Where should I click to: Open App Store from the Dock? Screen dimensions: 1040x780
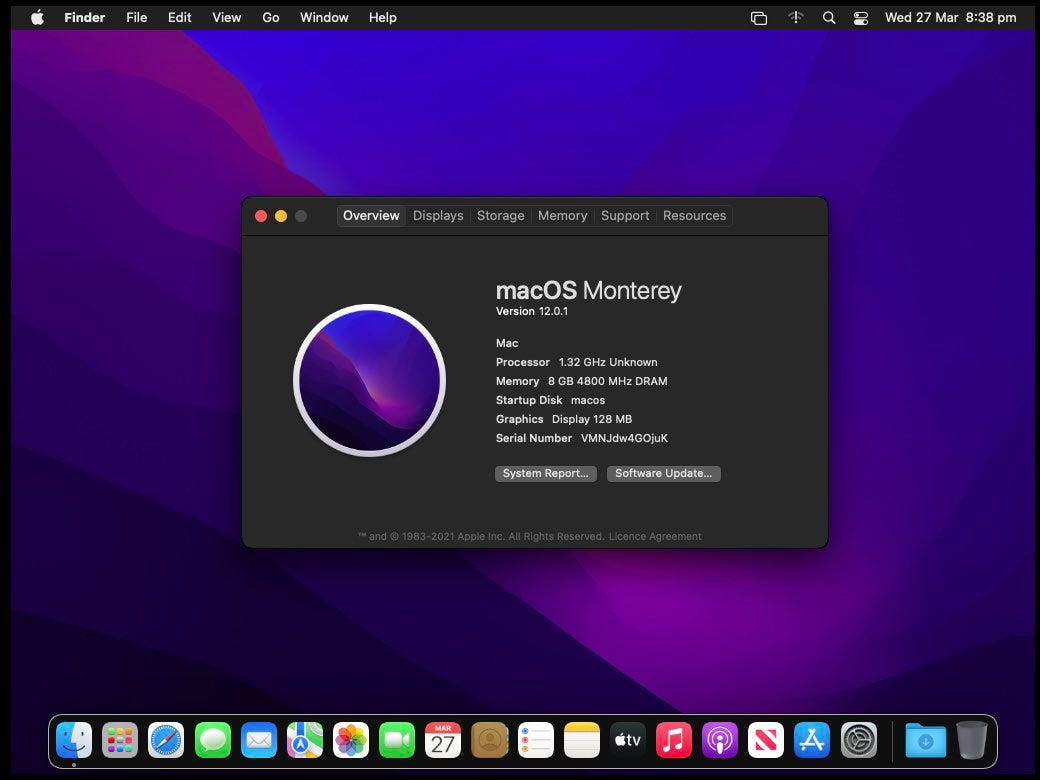(812, 740)
